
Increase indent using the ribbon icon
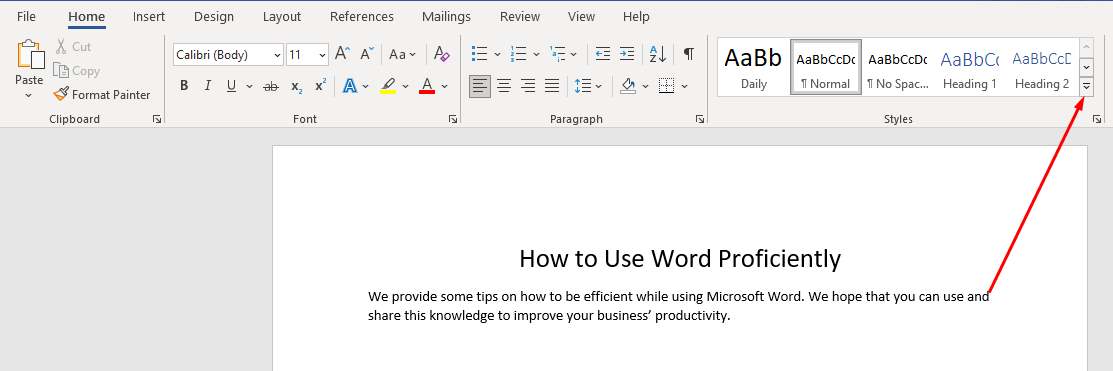tap(626, 54)
